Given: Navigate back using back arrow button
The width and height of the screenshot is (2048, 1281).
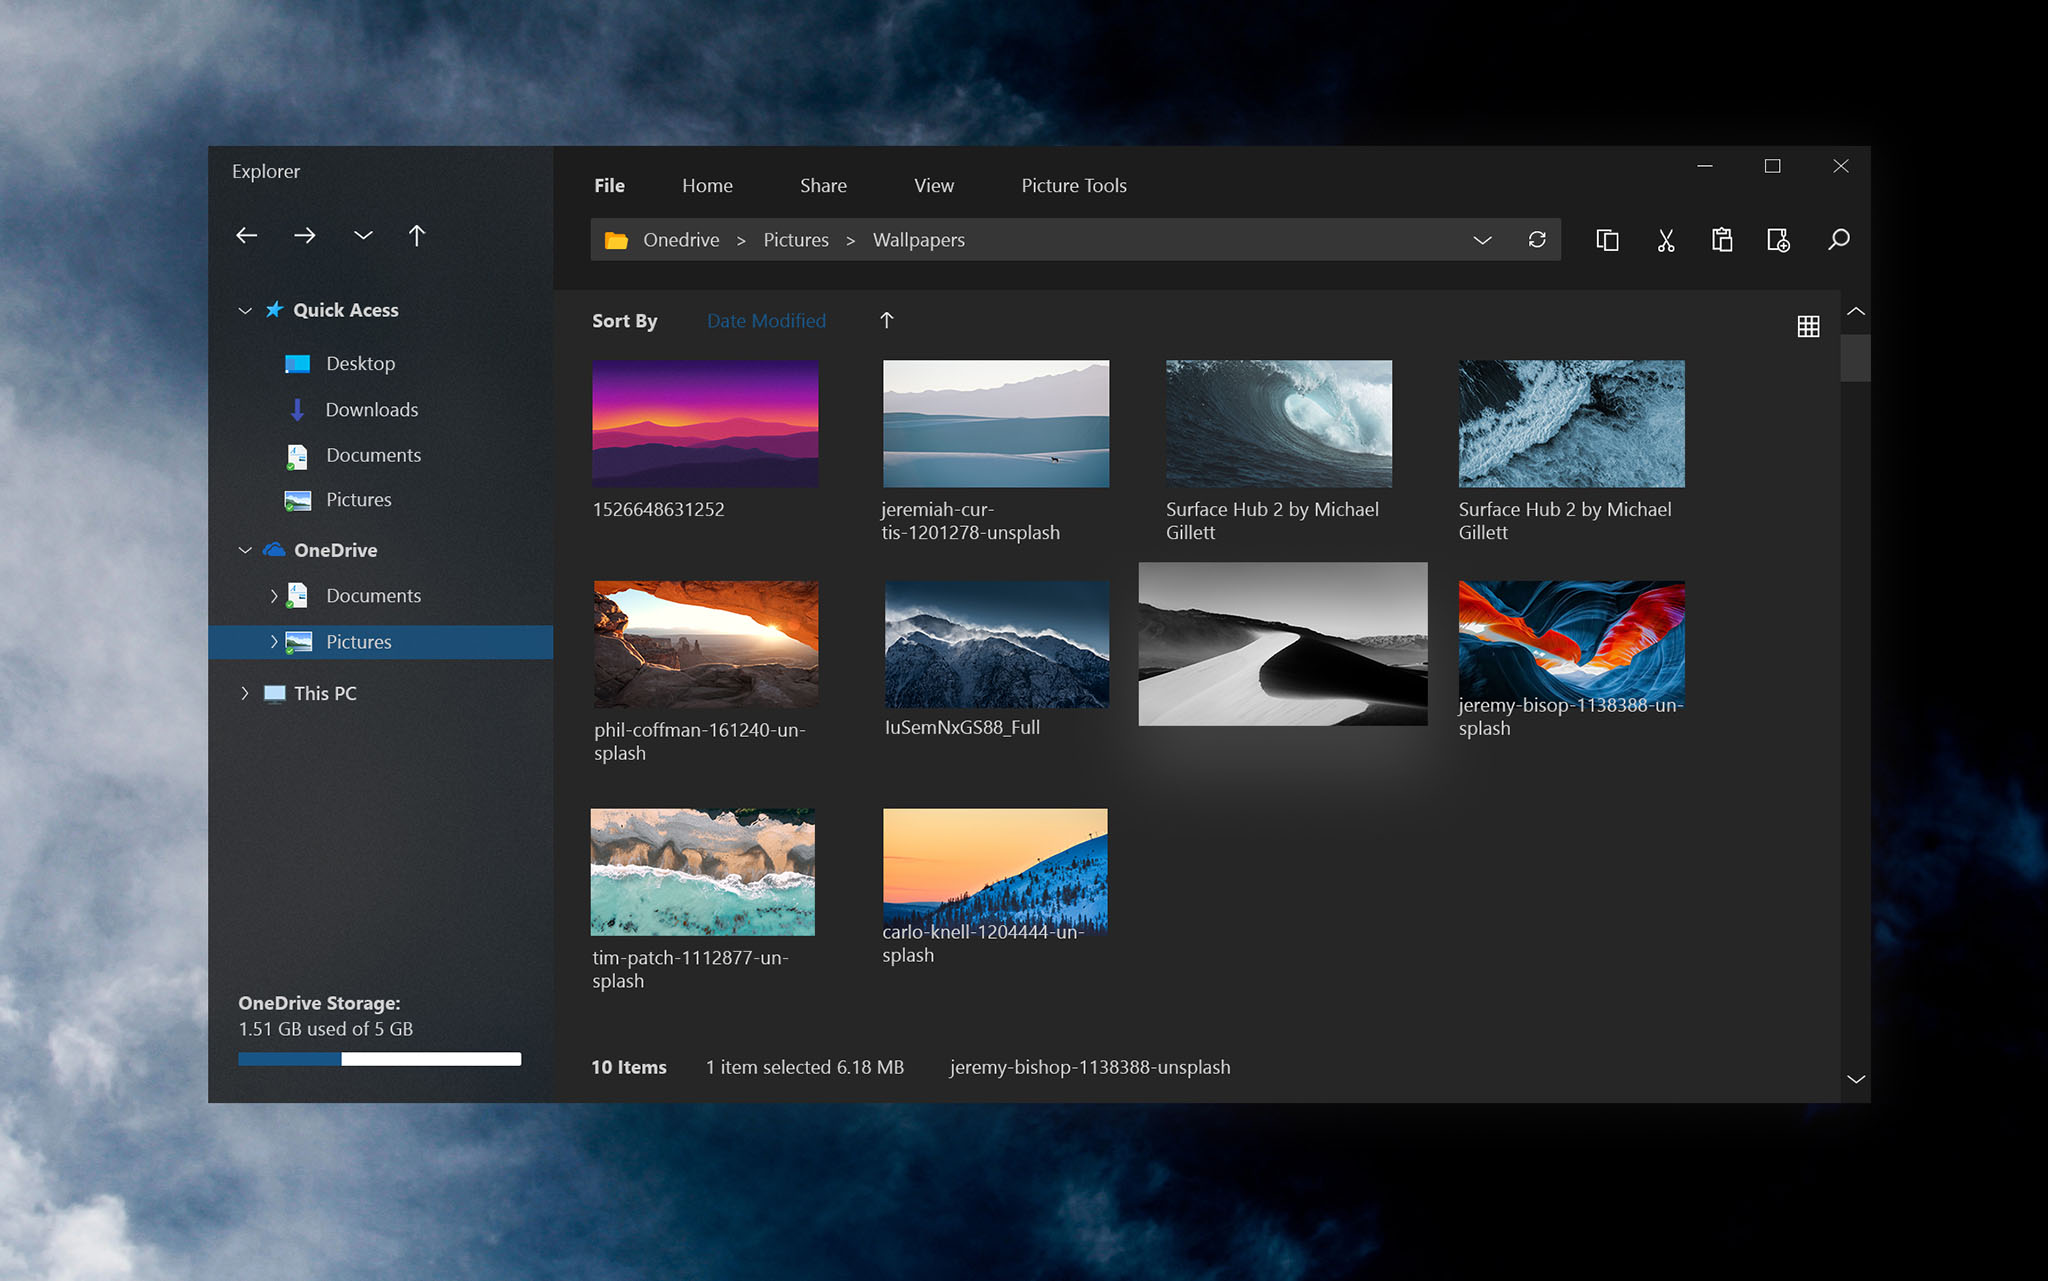Looking at the screenshot, I should pos(245,235).
